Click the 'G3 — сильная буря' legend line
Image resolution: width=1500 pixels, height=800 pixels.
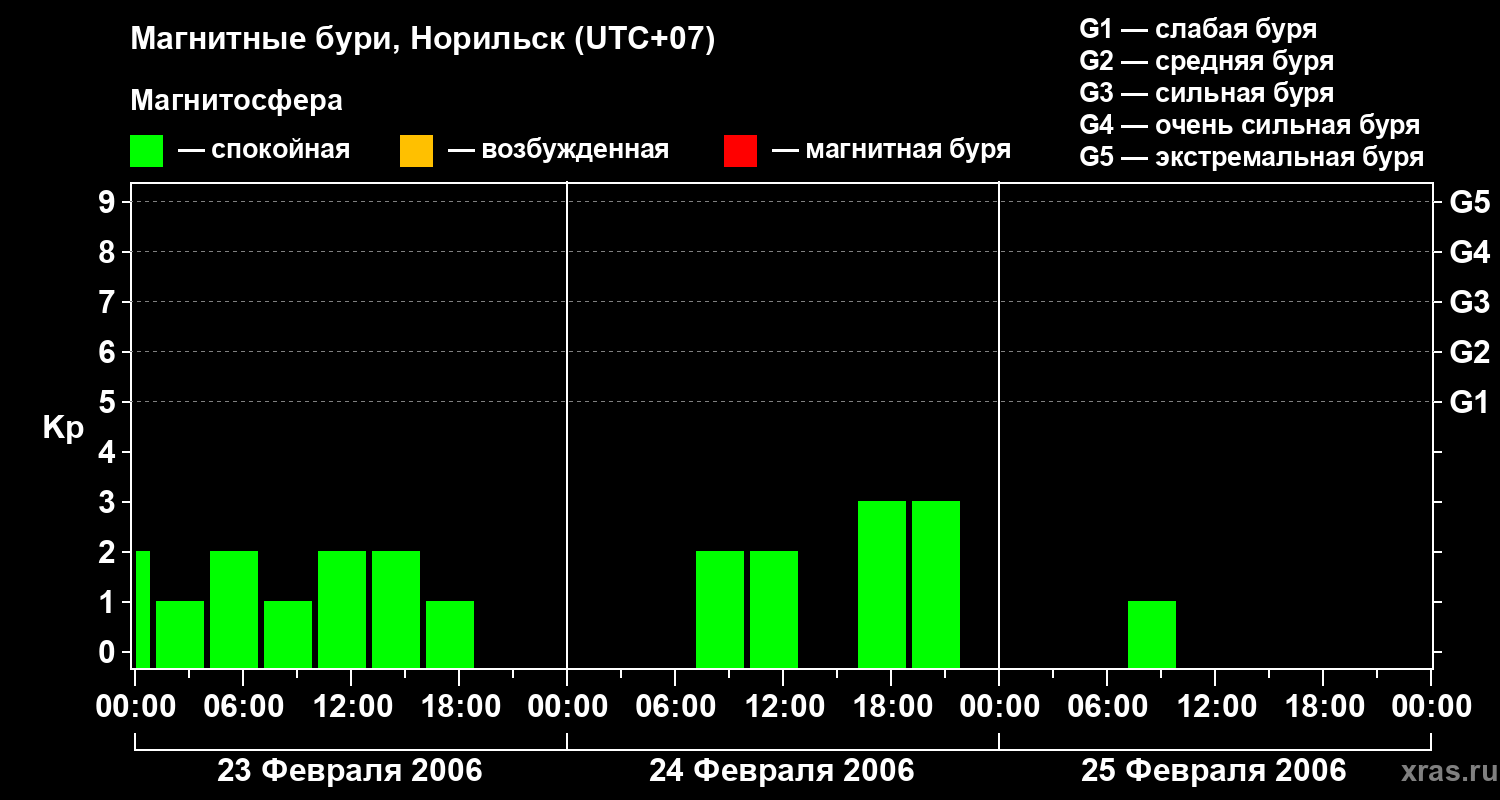click(1207, 93)
